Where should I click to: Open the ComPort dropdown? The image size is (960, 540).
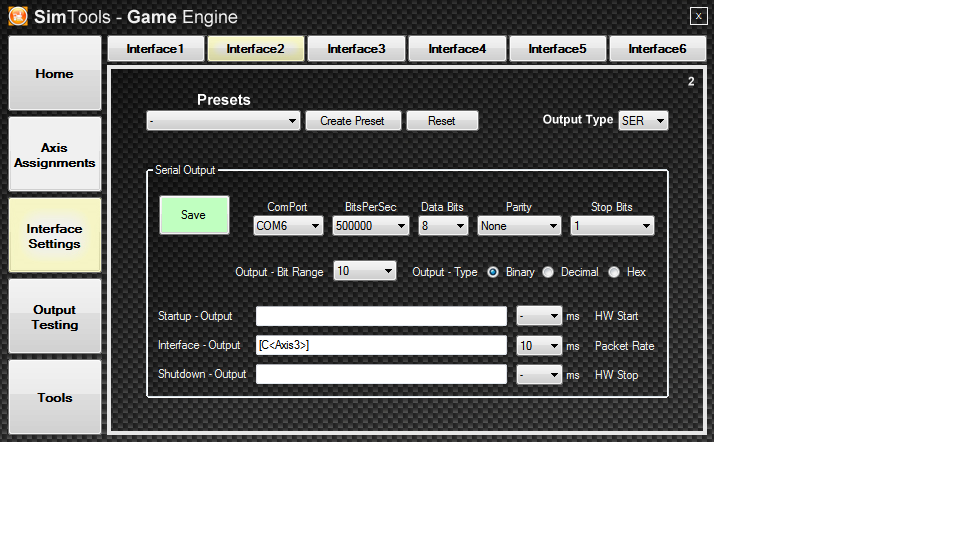coord(288,226)
